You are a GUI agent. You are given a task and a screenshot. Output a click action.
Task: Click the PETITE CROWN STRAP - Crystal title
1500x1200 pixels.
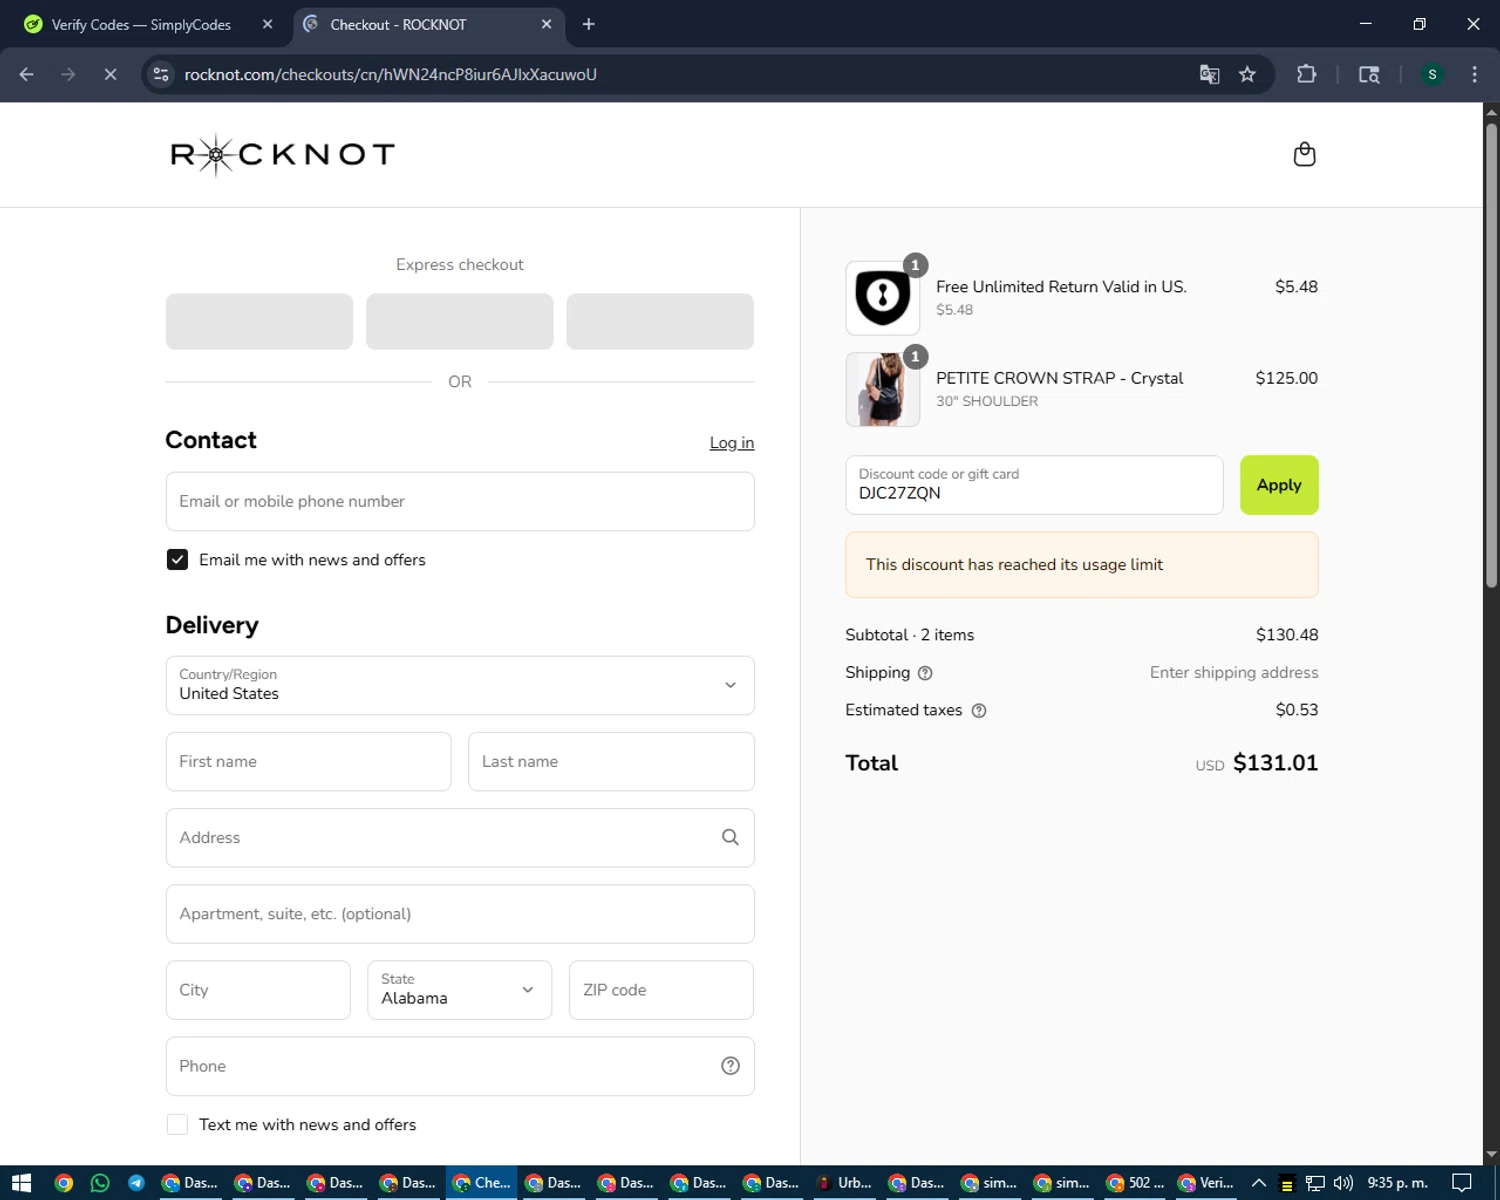point(1059,378)
